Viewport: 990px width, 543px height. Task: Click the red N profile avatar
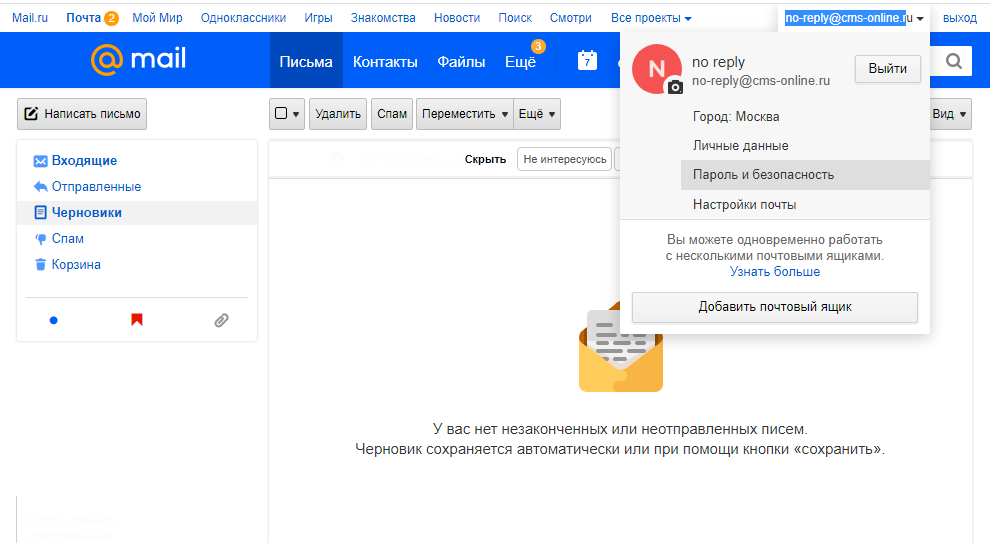657,68
